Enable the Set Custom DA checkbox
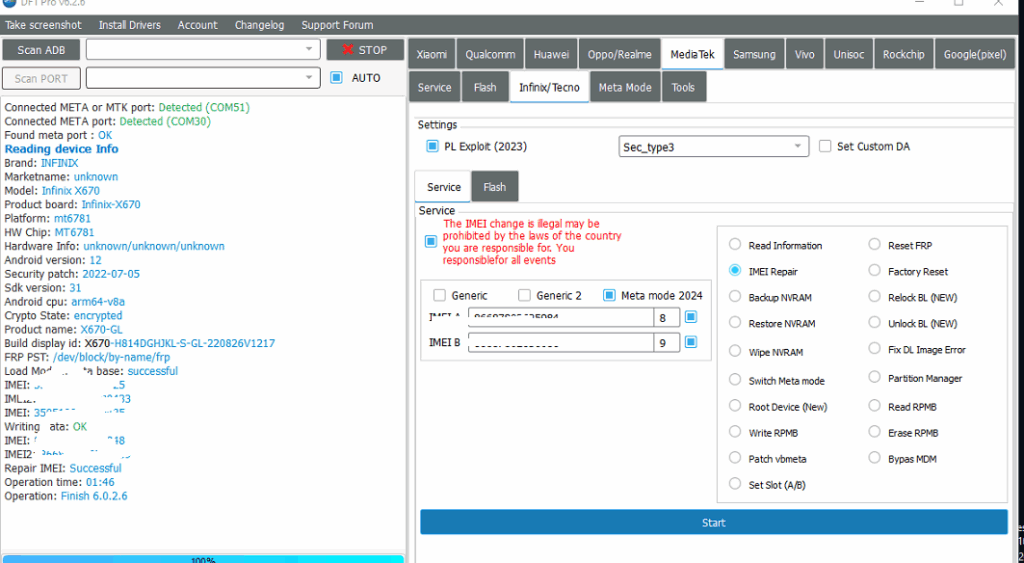 (825, 147)
